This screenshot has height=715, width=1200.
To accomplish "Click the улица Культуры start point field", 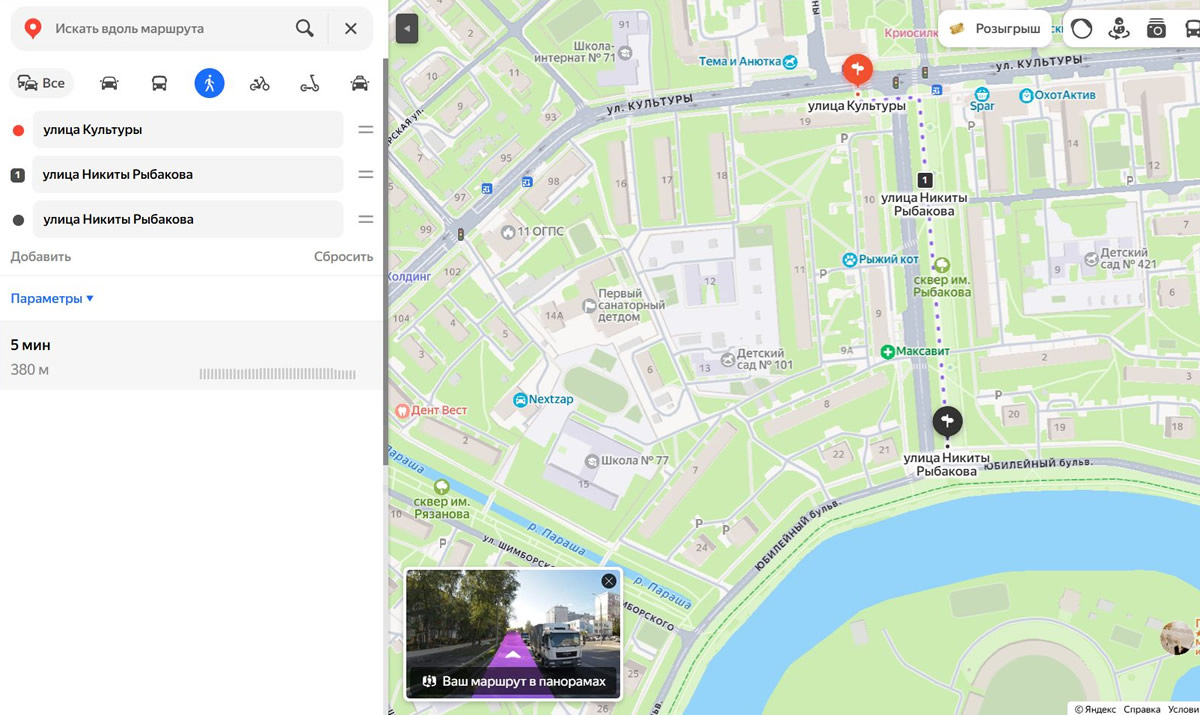I will pyautogui.click(x=188, y=129).
